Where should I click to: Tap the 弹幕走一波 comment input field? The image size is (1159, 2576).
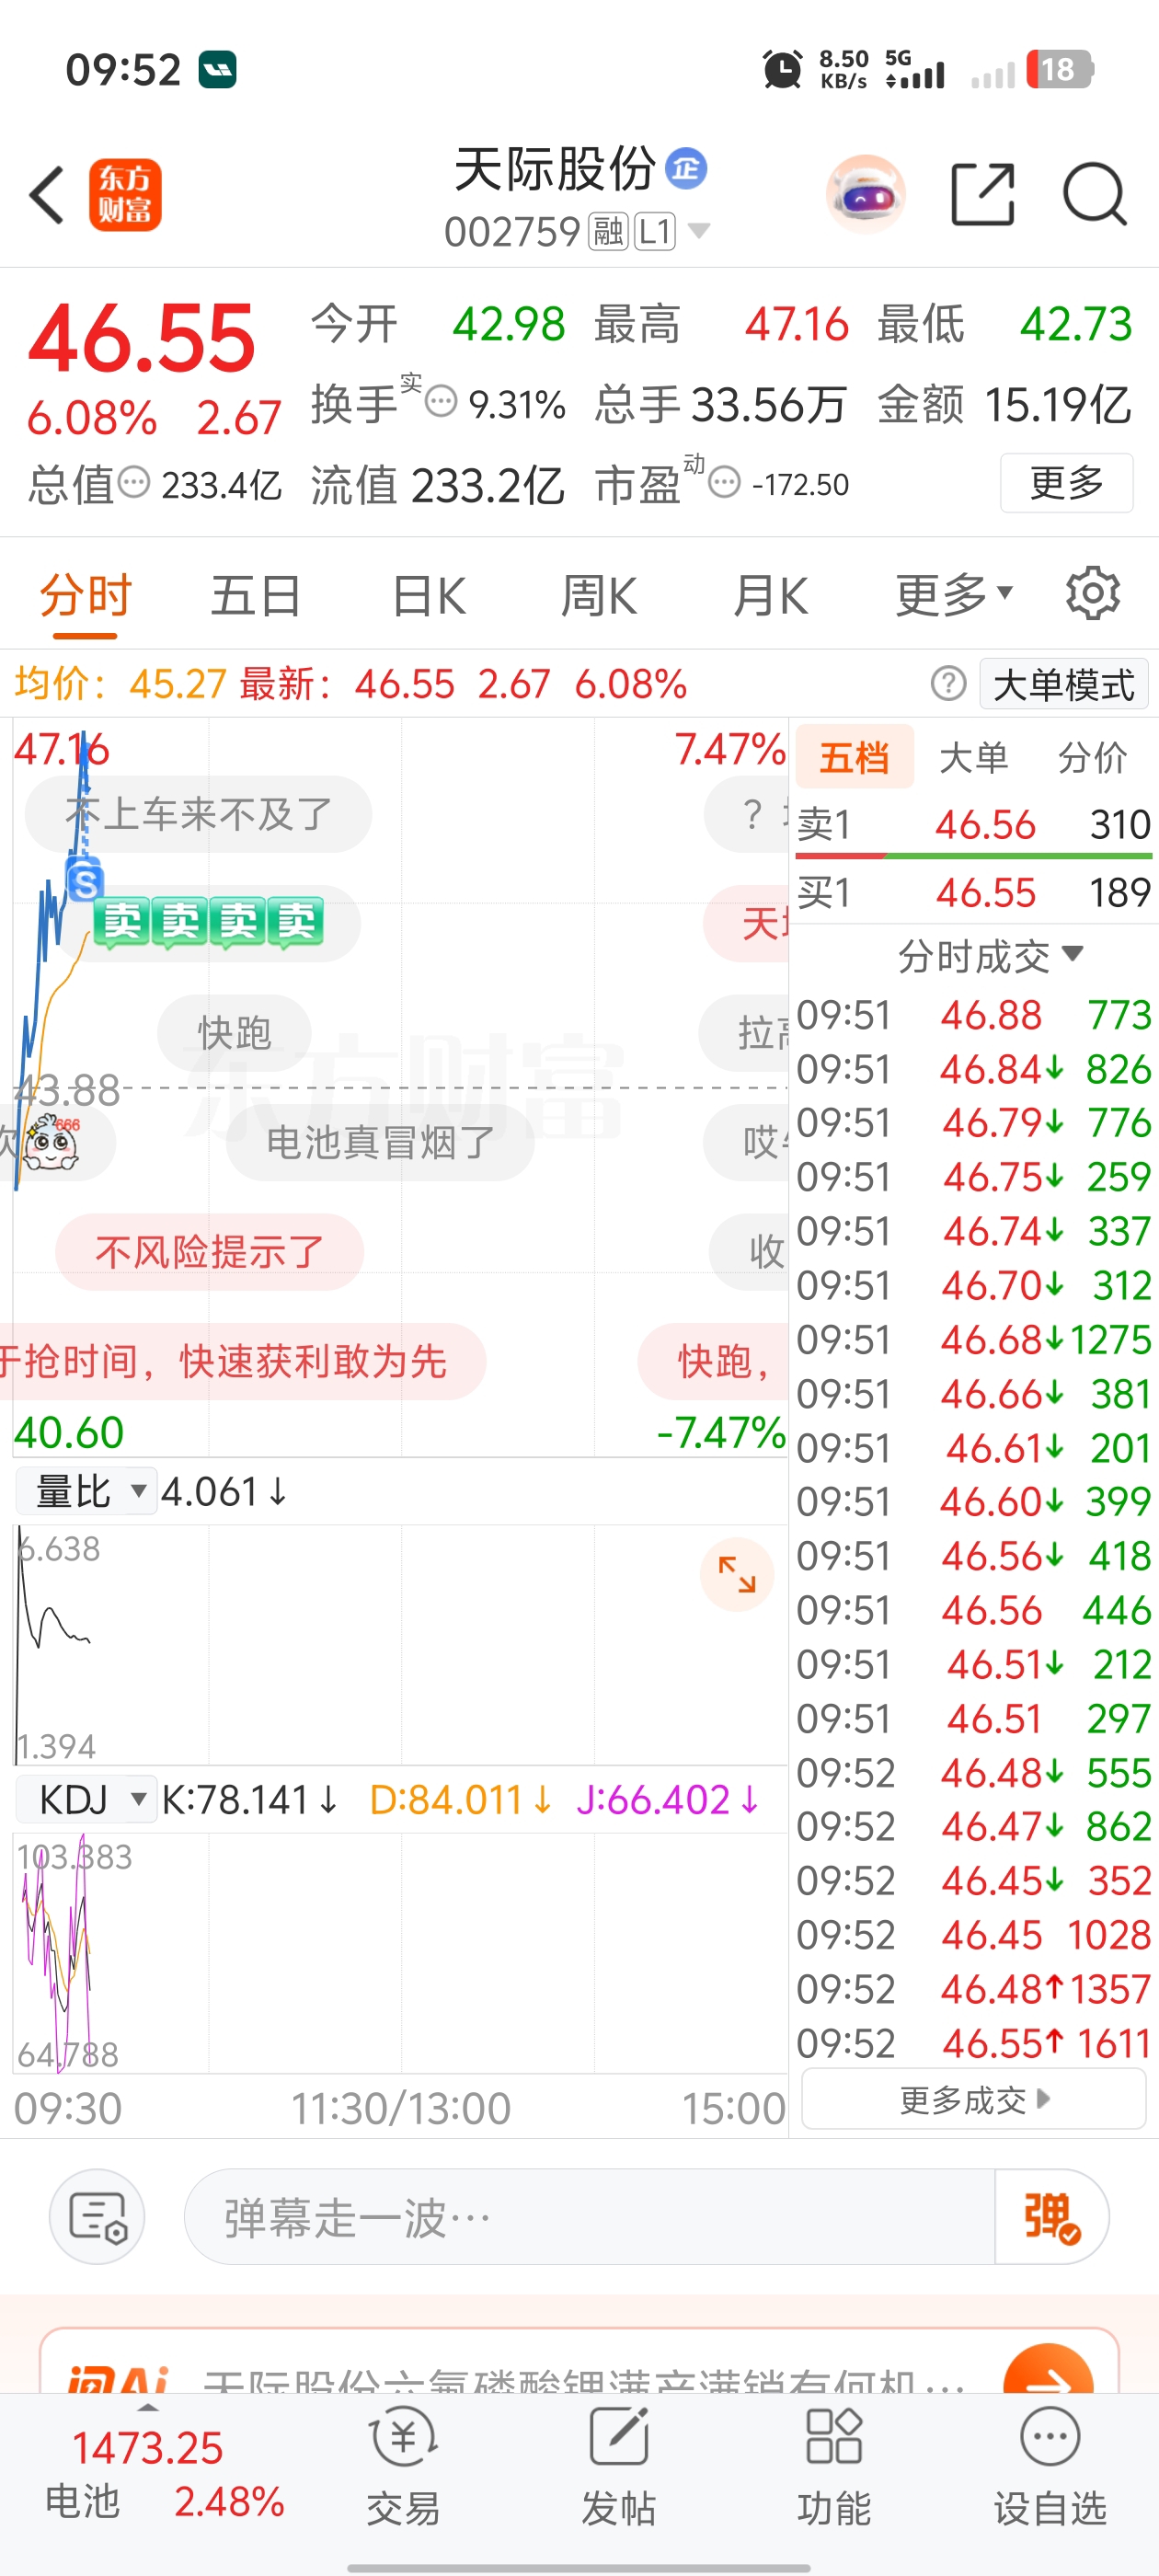pos(590,2216)
